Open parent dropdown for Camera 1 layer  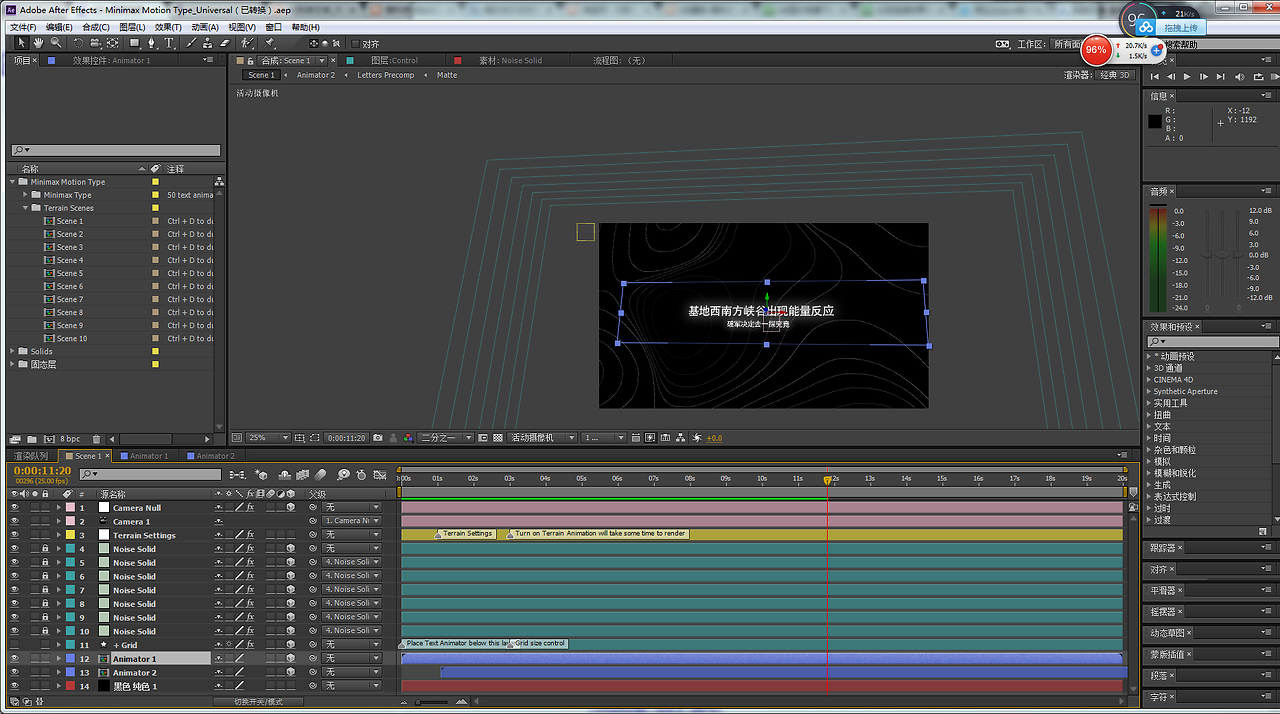[351, 522]
